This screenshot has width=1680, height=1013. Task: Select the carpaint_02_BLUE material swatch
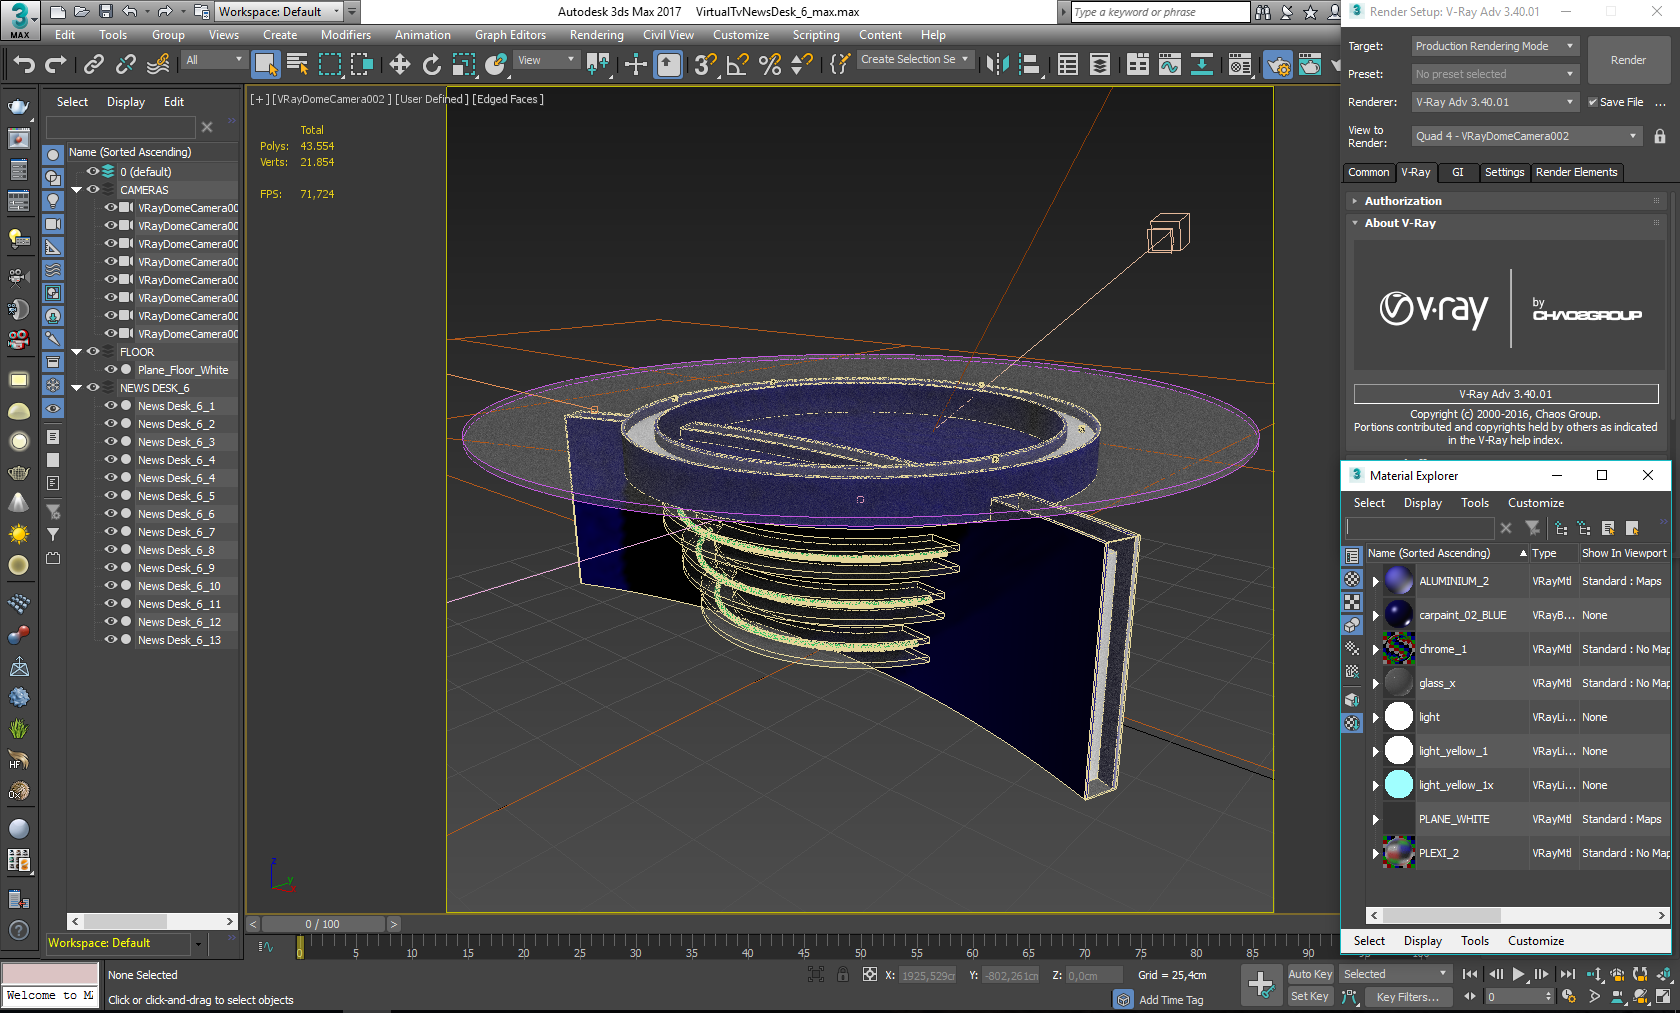(x=1399, y=615)
